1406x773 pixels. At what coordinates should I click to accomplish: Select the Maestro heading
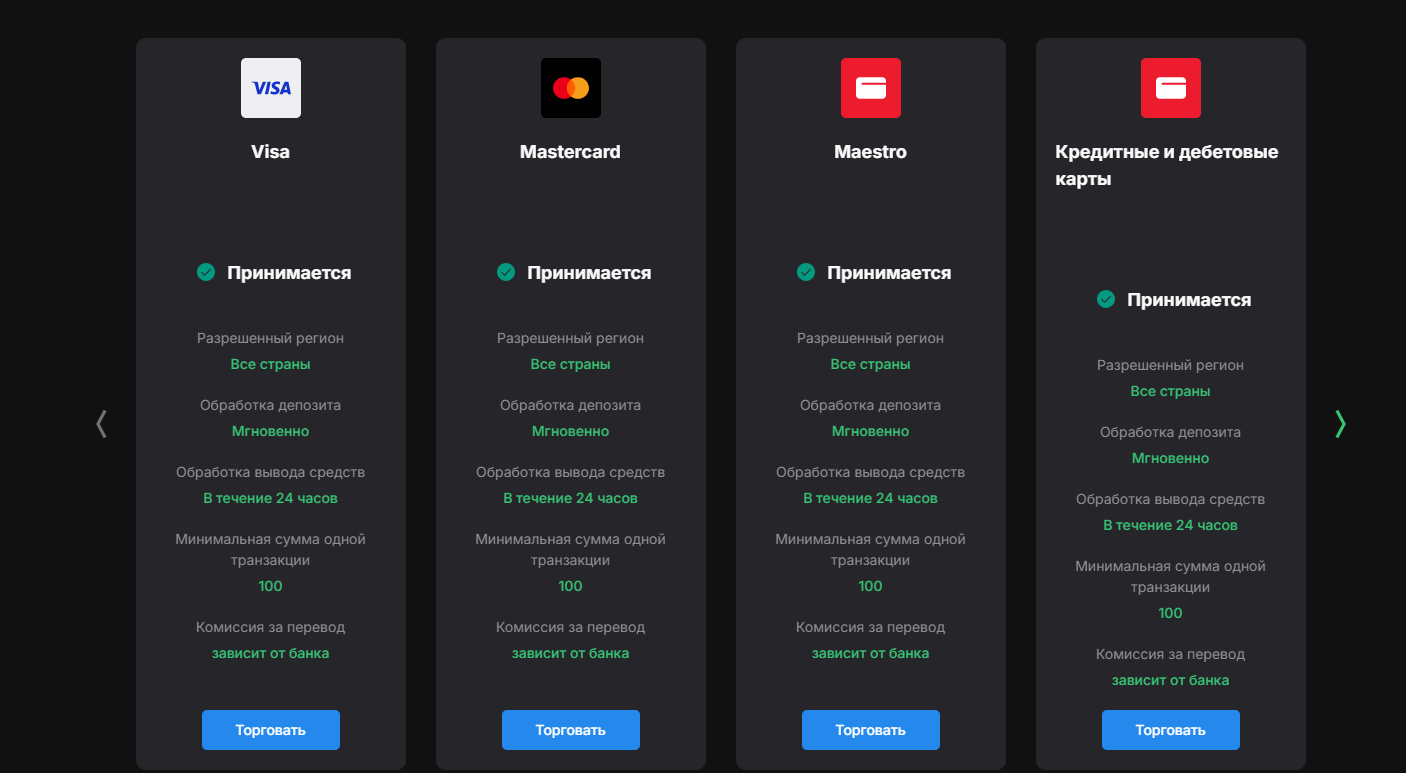point(871,152)
